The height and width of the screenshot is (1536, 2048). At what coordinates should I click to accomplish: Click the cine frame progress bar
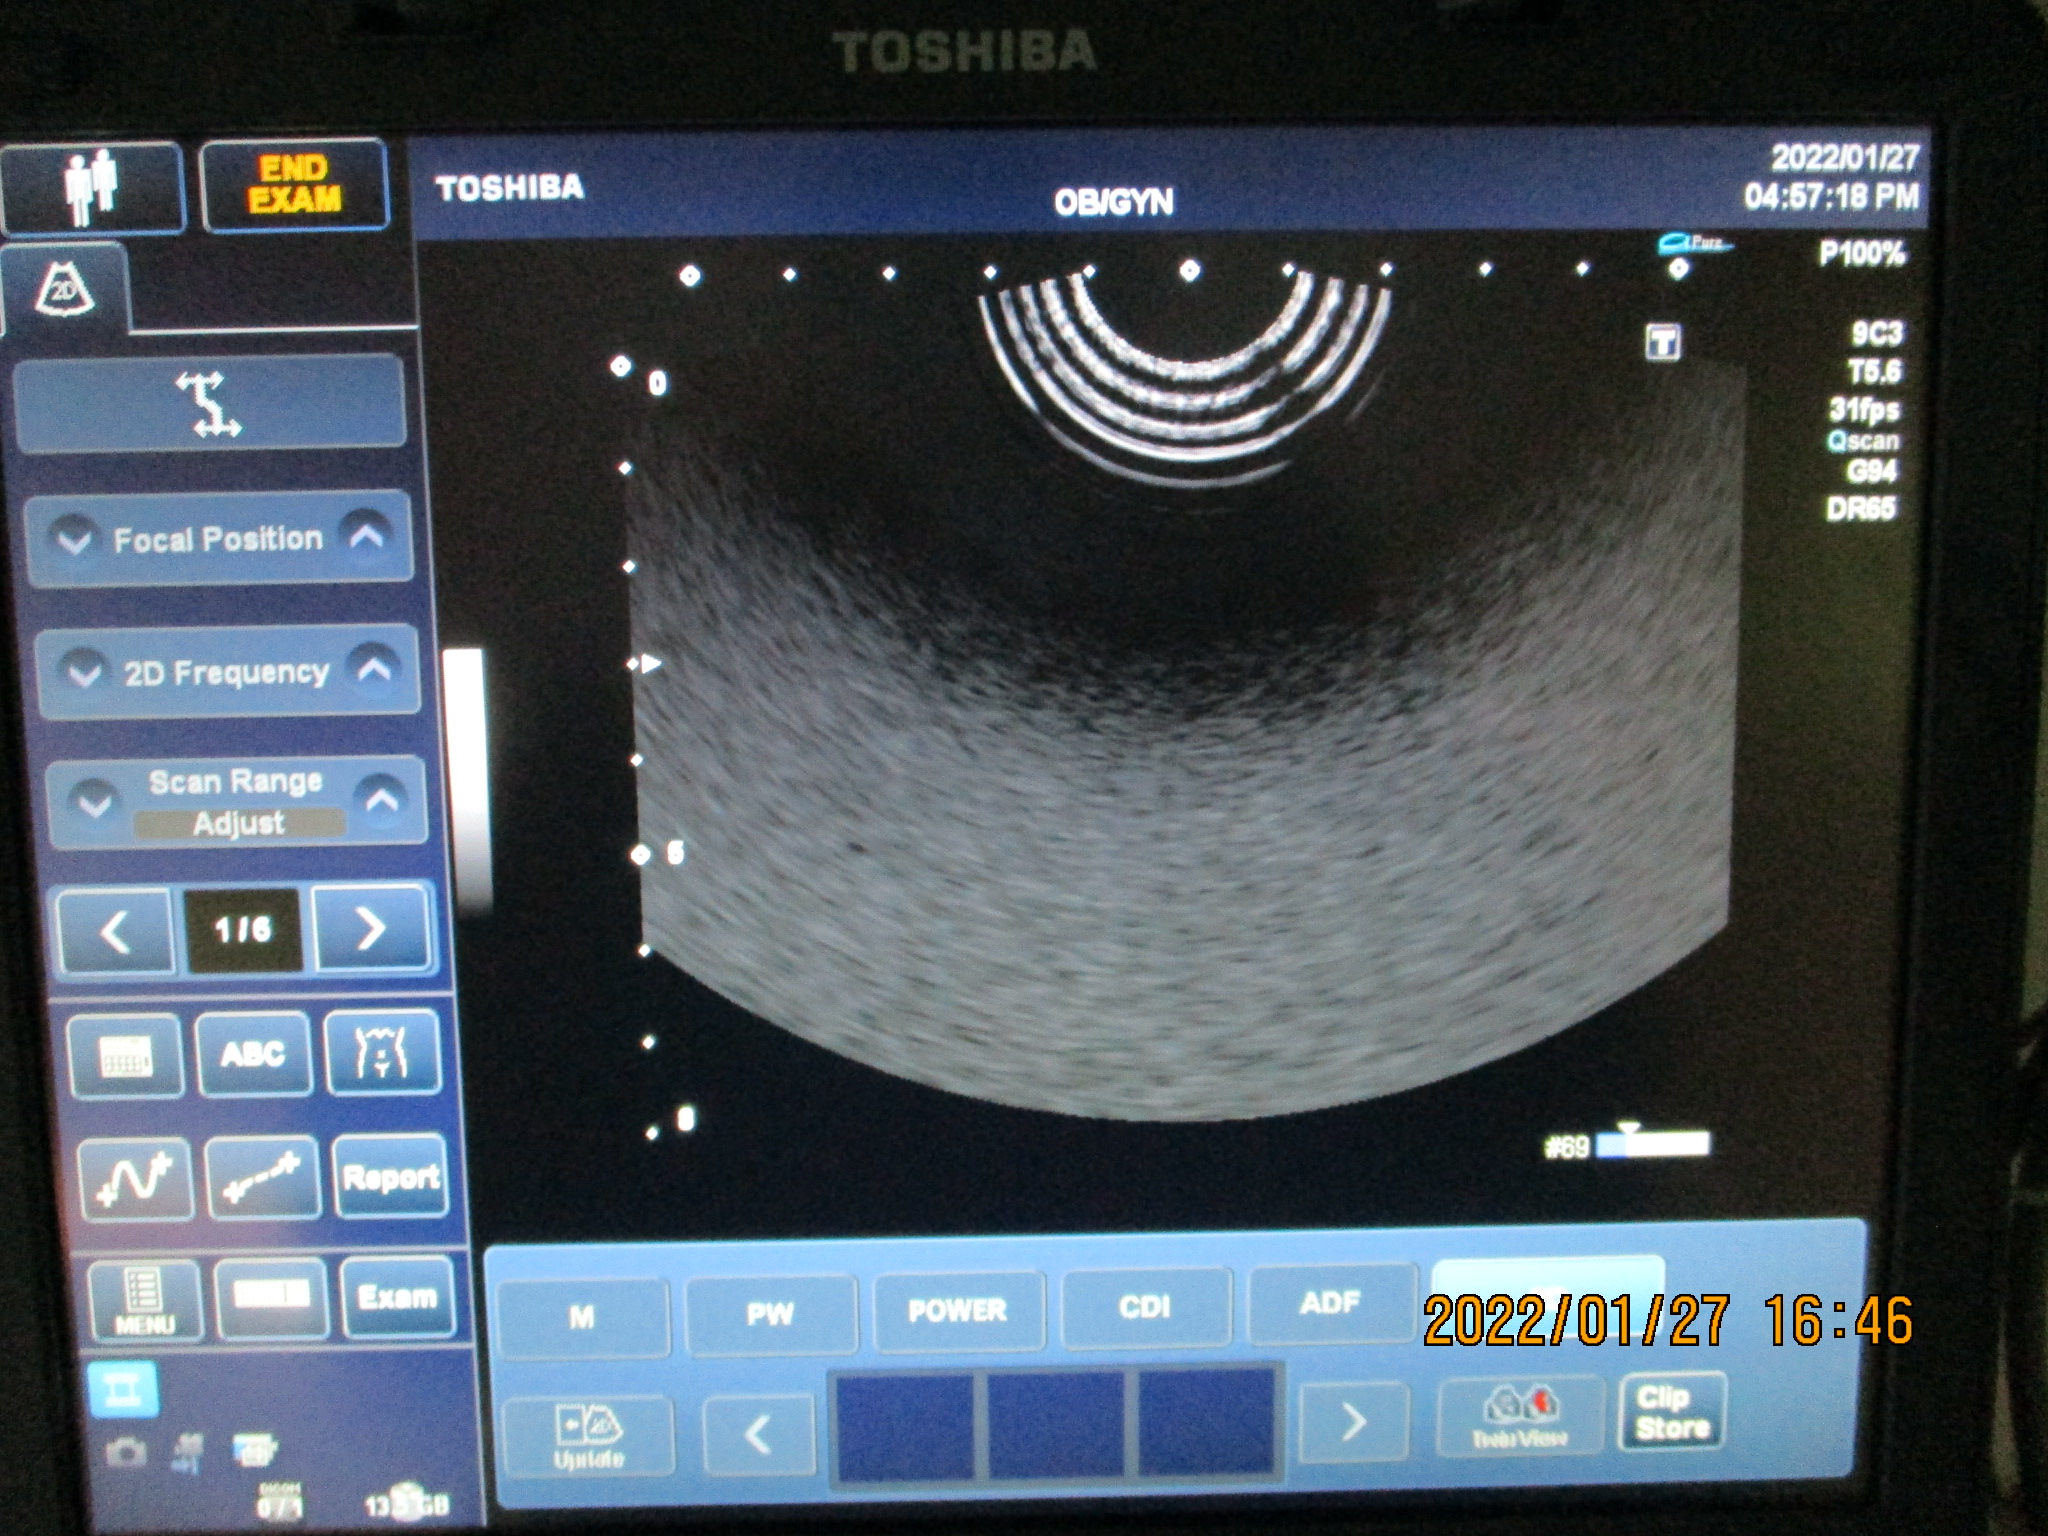tap(1653, 1144)
